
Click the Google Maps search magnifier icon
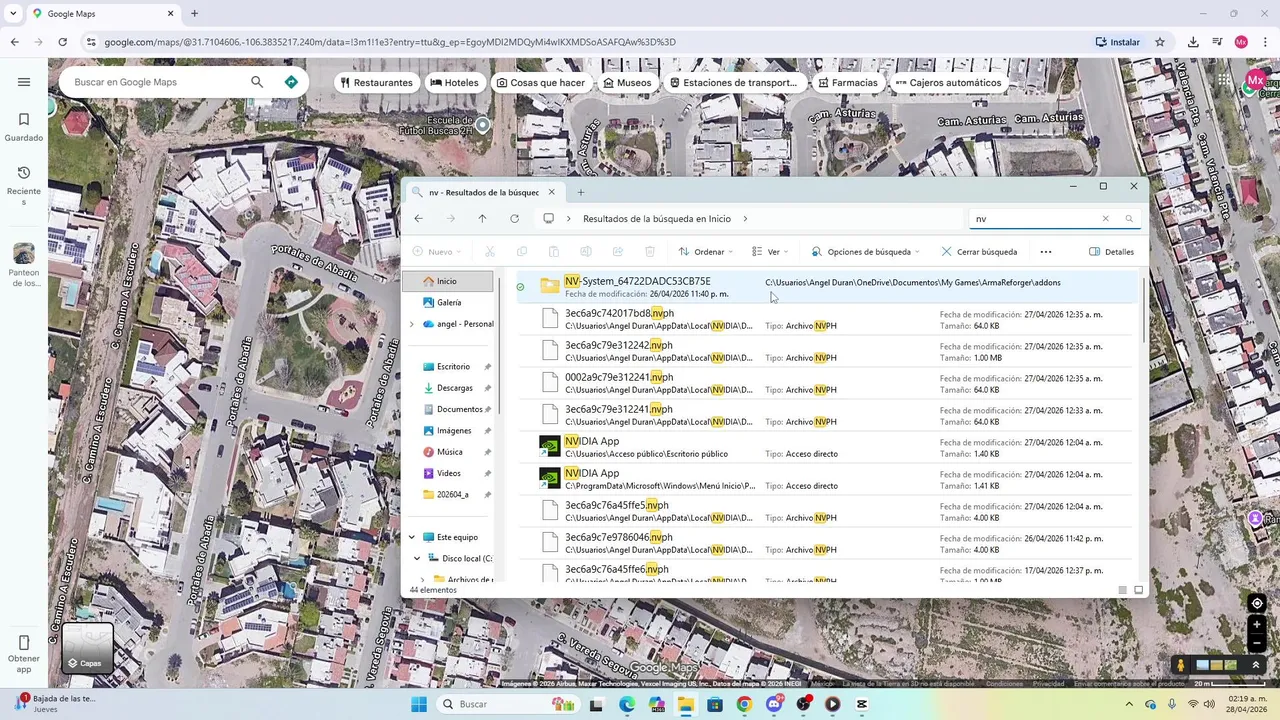[x=257, y=82]
